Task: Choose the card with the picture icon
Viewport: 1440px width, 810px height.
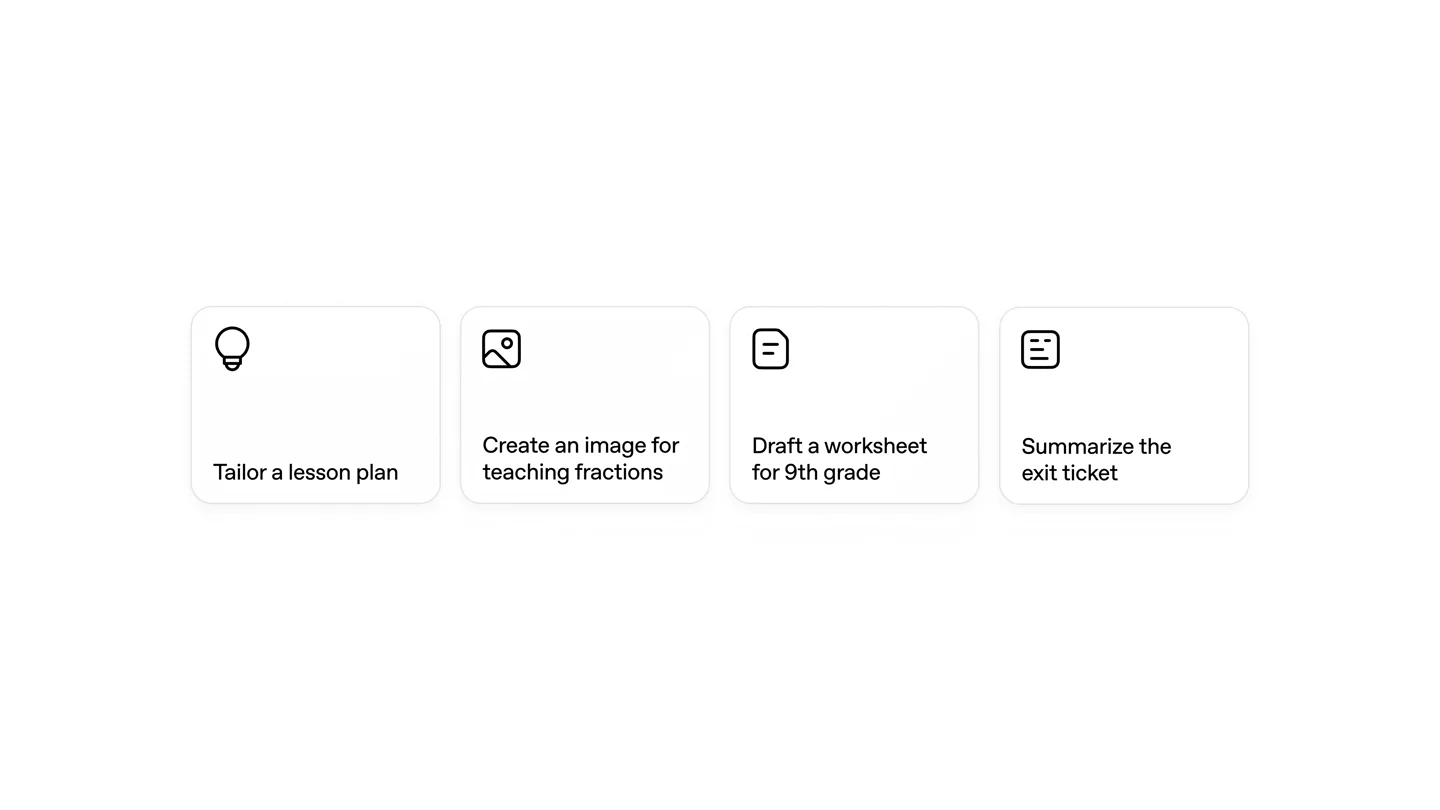Action: click(x=585, y=405)
